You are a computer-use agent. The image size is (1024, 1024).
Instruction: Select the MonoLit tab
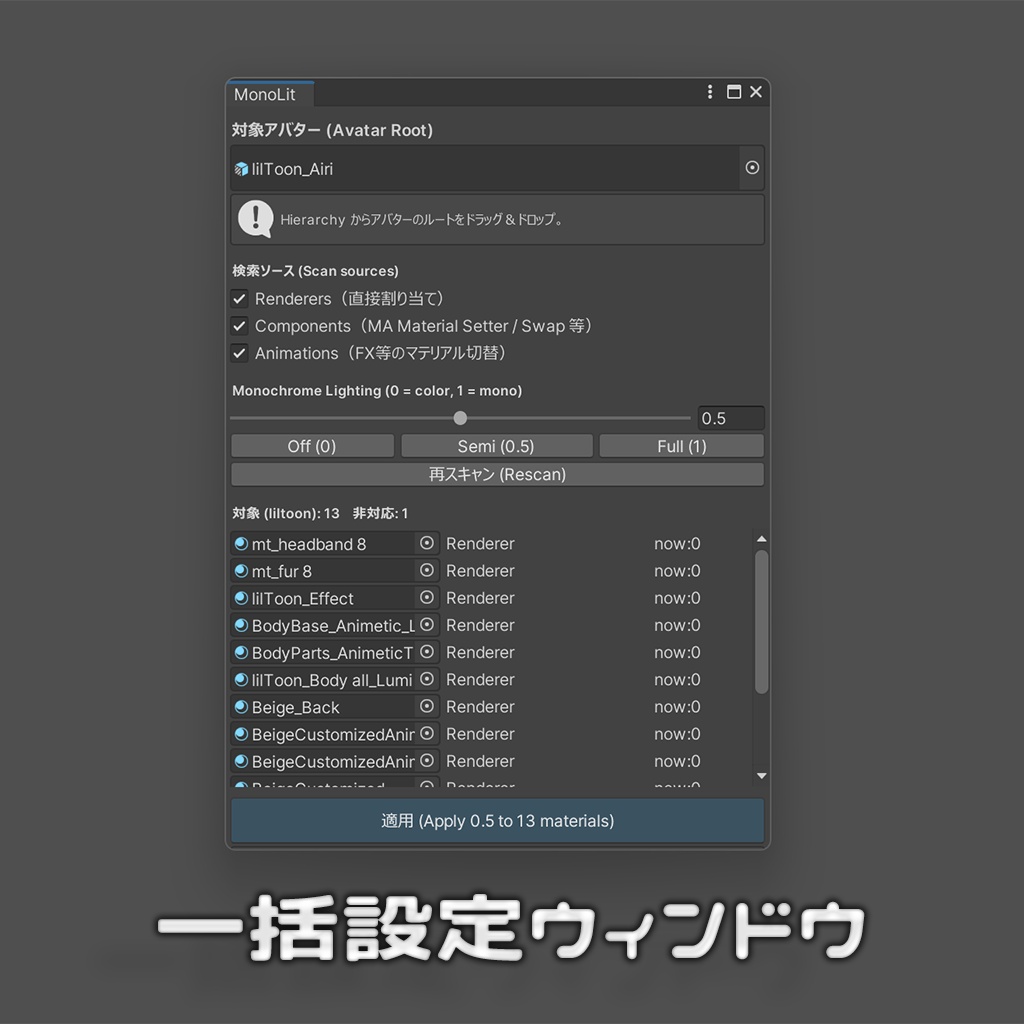[x=270, y=94]
